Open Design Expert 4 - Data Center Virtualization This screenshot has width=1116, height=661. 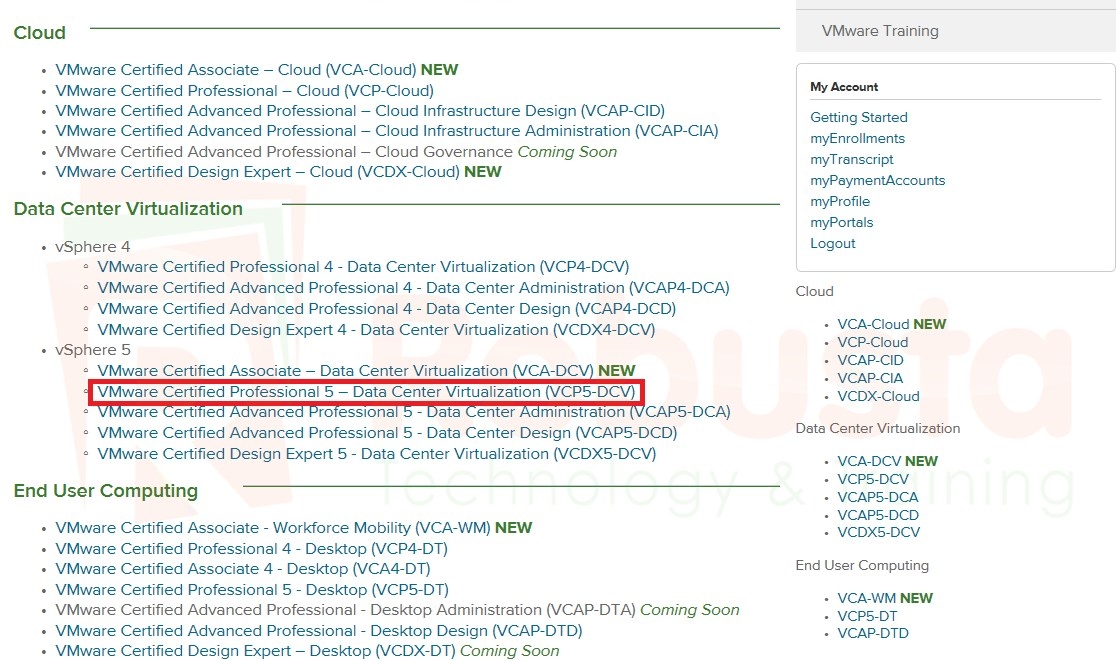(376, 329)
